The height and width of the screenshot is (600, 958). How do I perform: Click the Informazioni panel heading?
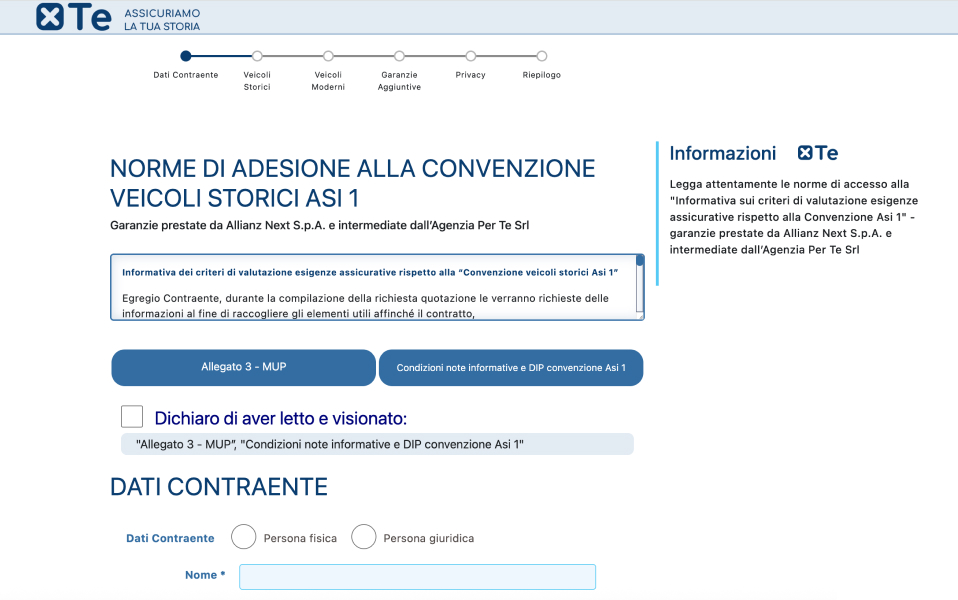(722, 153)
